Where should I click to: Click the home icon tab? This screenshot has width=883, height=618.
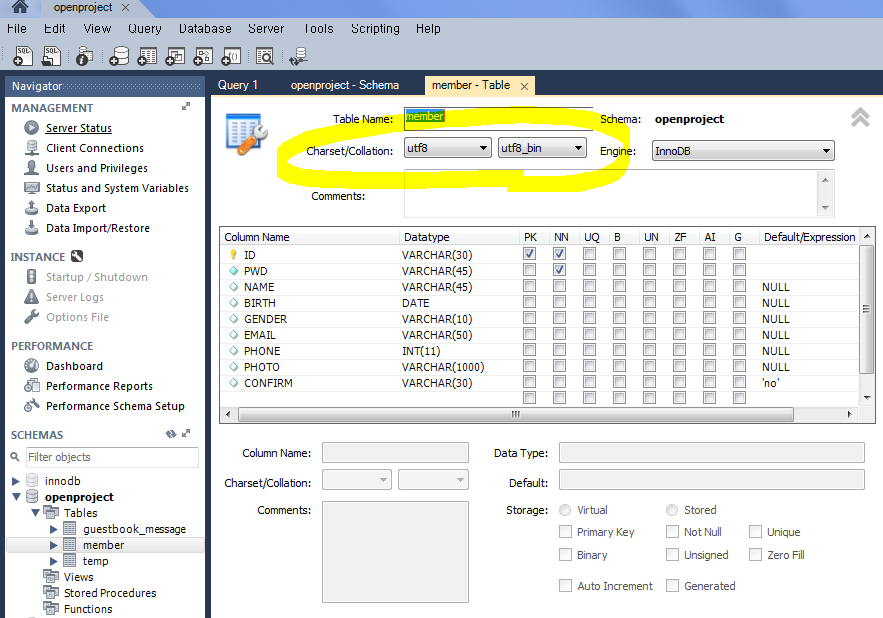point(20,7)
